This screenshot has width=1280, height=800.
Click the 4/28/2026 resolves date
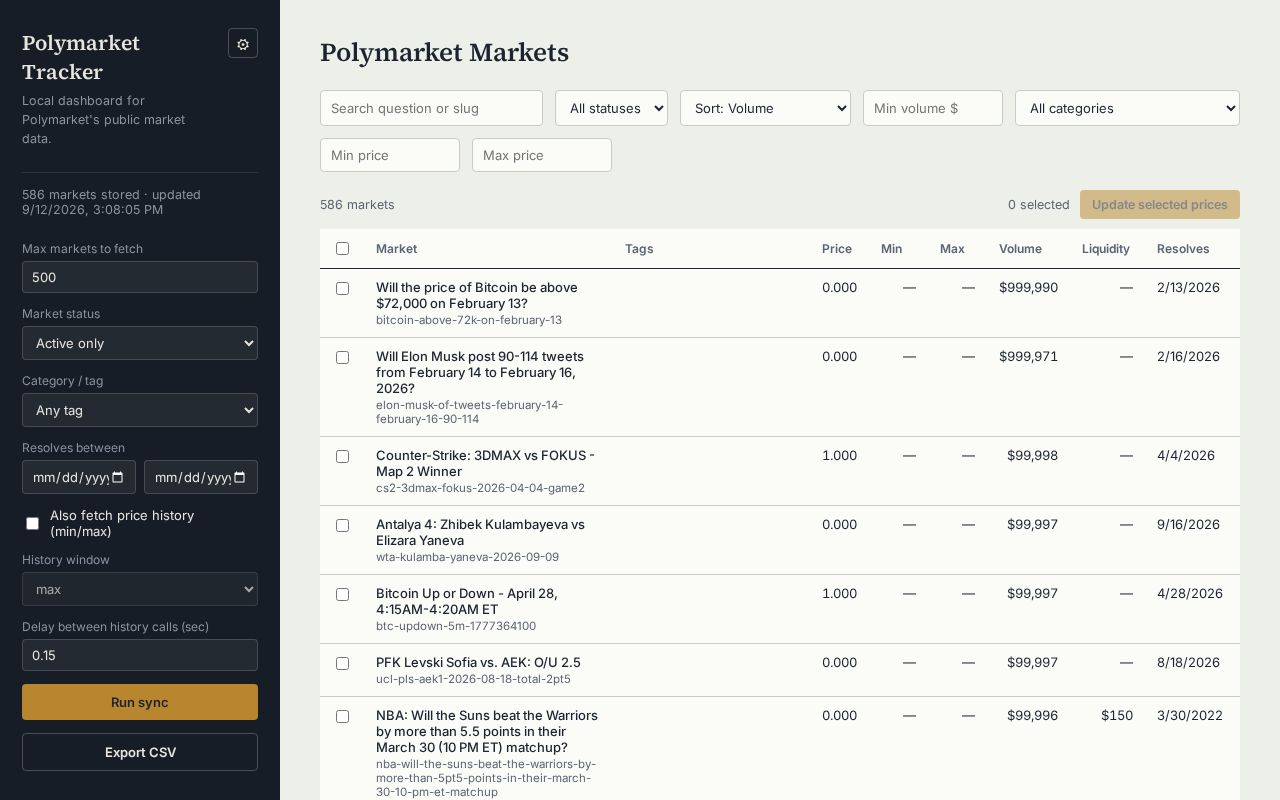(1190, 593)
